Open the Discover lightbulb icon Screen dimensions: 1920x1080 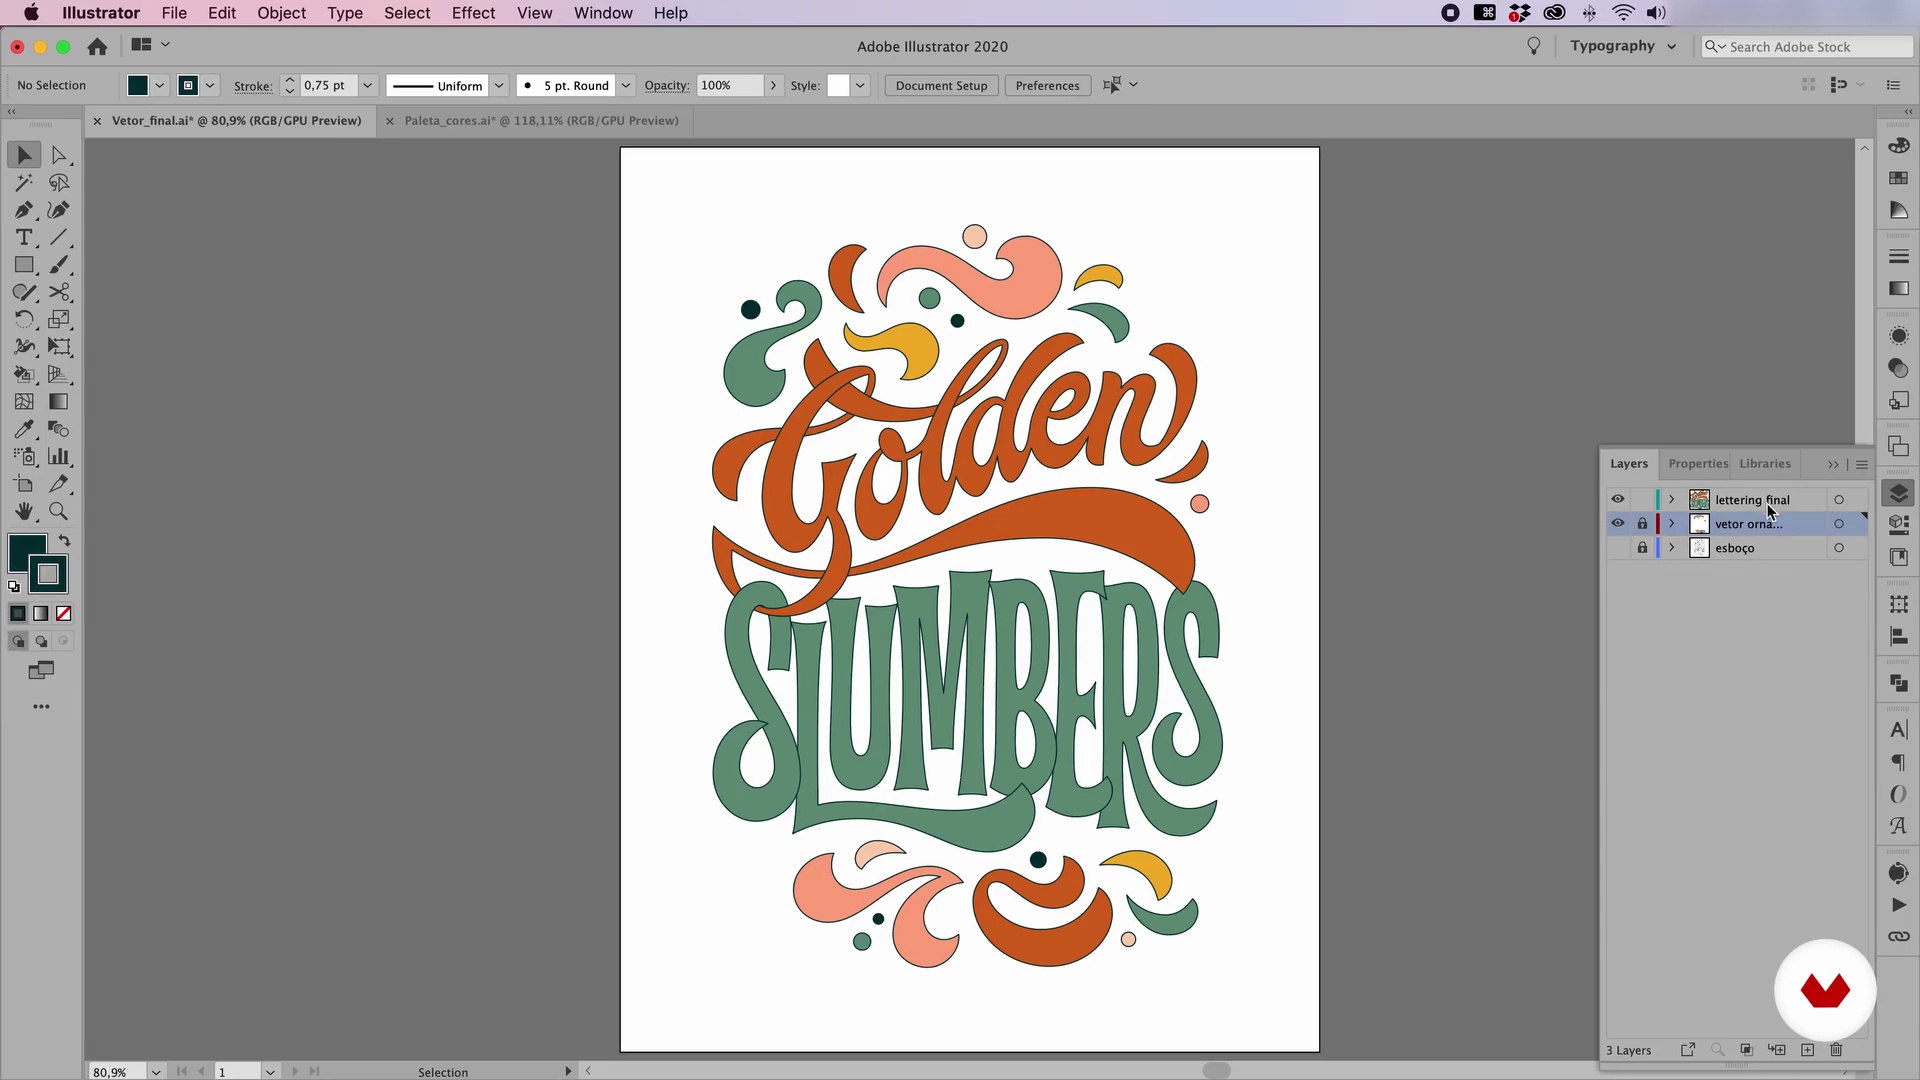(x=1534, y=46)
